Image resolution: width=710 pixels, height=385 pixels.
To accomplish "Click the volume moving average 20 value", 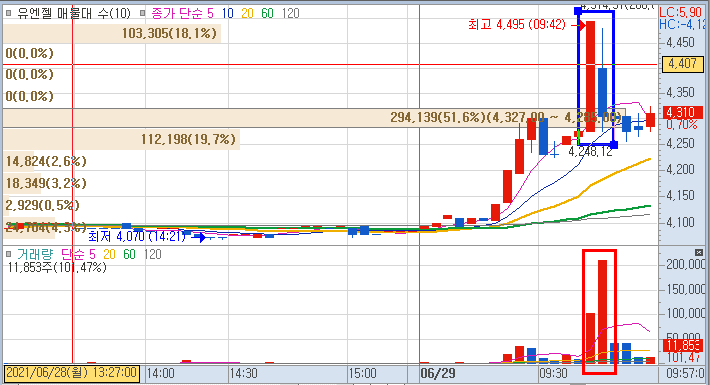I will tap(109, 254).
